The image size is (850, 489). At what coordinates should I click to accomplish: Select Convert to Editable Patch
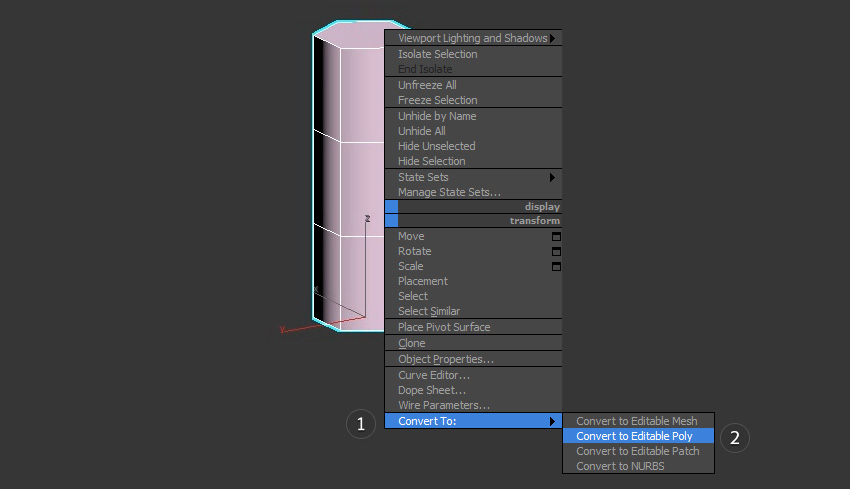637,451
